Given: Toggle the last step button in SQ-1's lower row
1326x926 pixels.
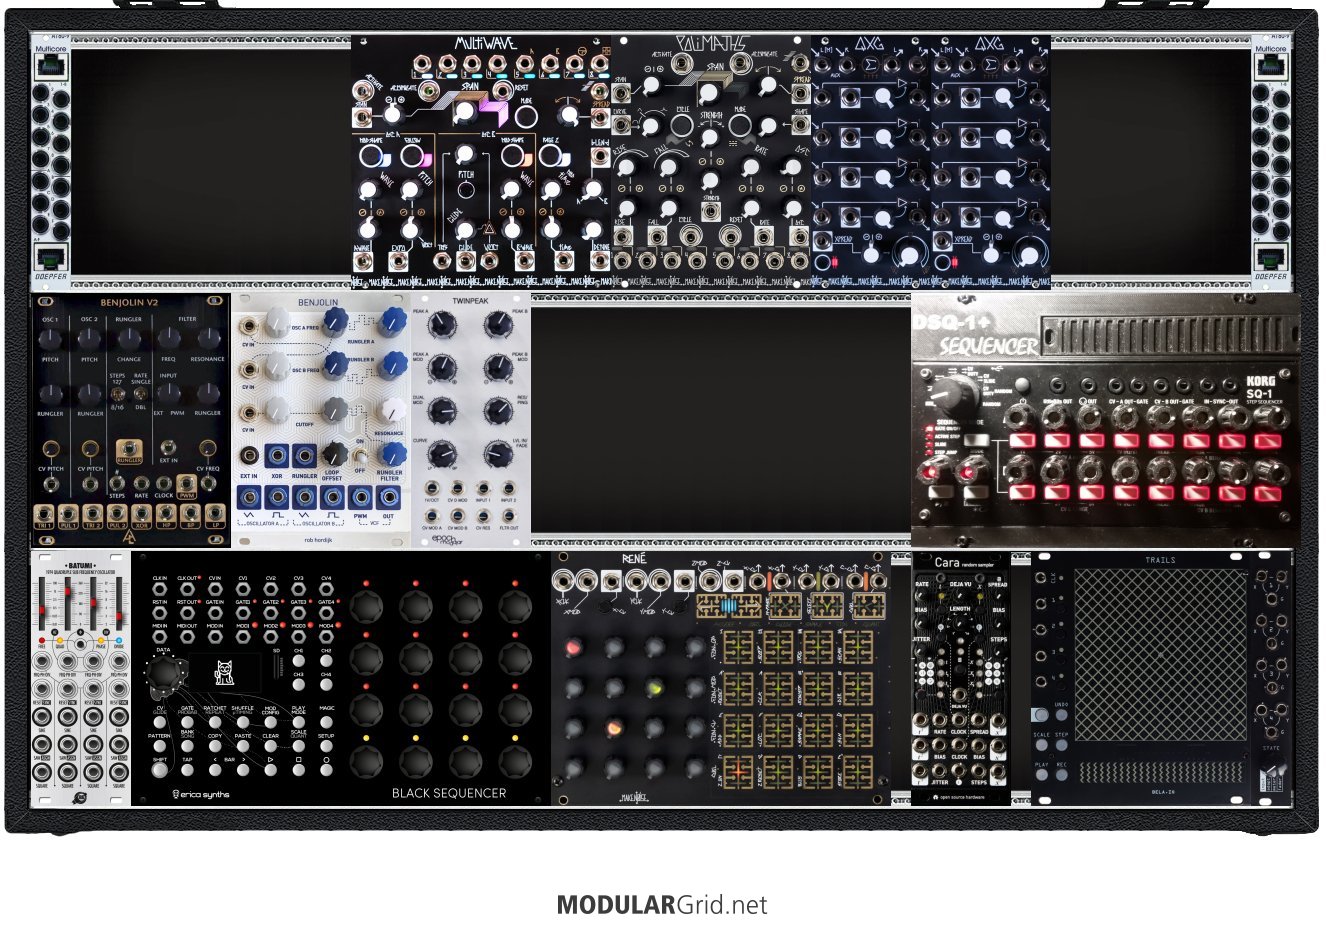Looking at the screenshot, I should point(1266,493).
